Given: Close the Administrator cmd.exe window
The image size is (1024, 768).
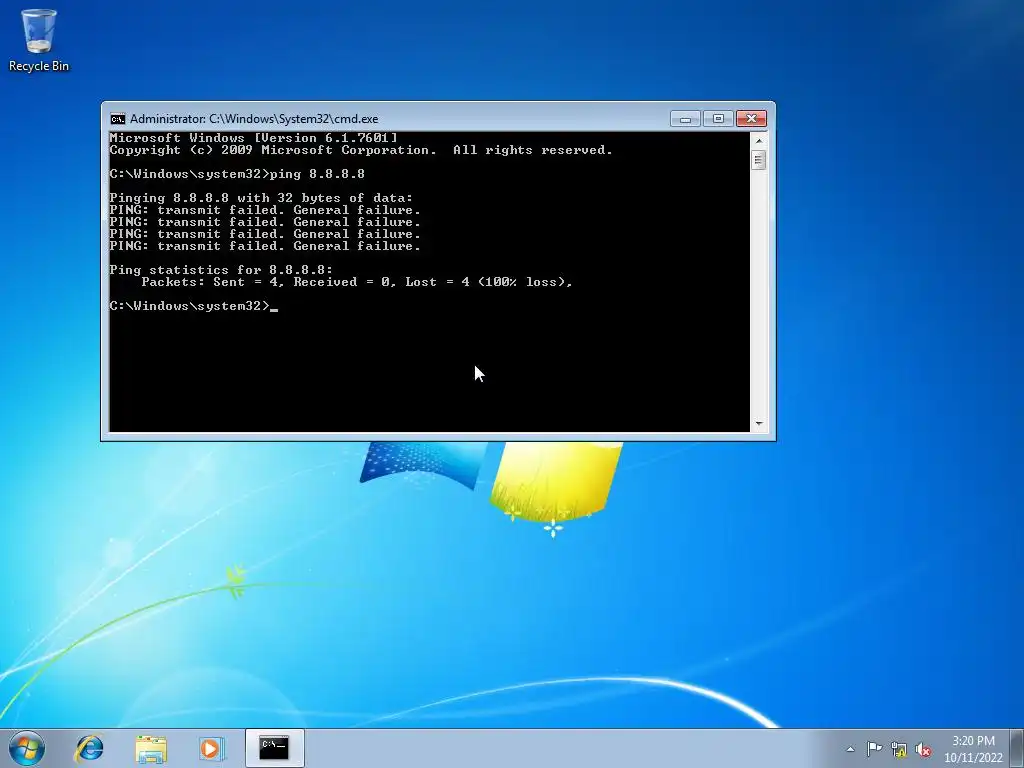Looking at the screenshot, I should click(751, 119).
